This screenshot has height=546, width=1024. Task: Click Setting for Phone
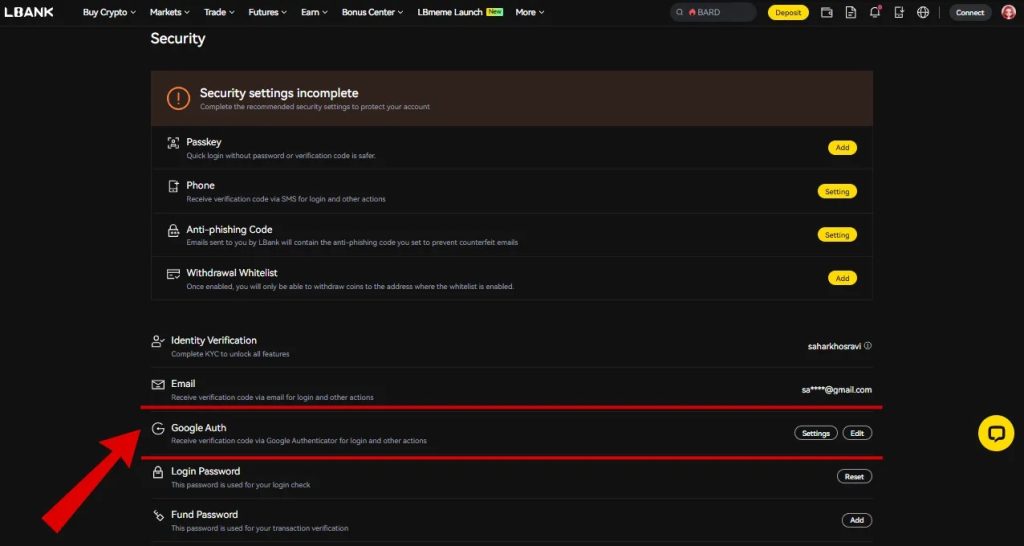tap(837, 191)
